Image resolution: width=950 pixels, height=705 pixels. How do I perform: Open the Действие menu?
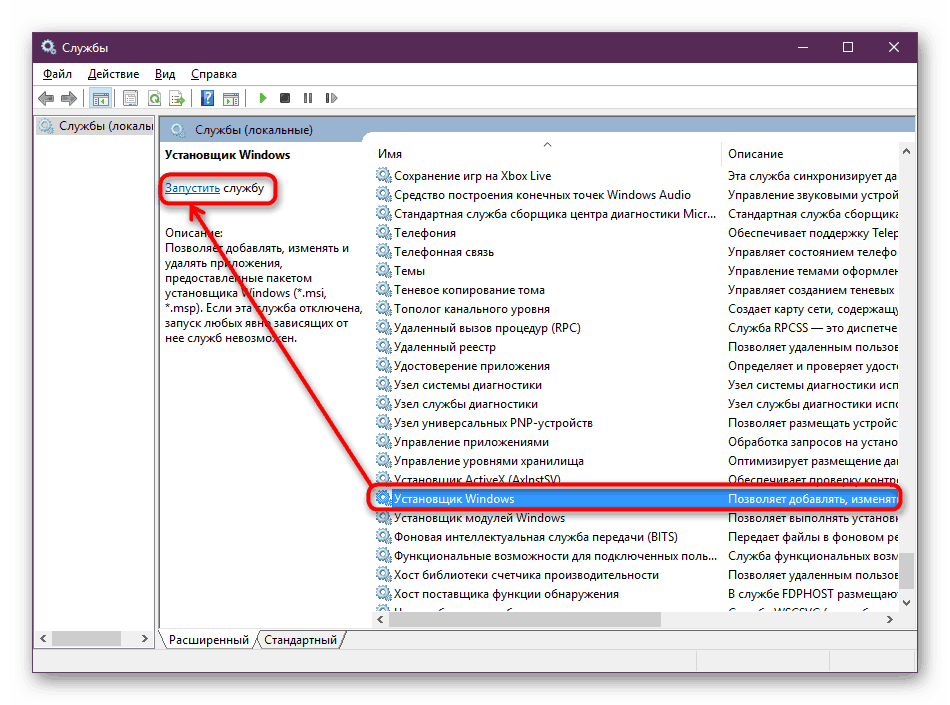113,74
